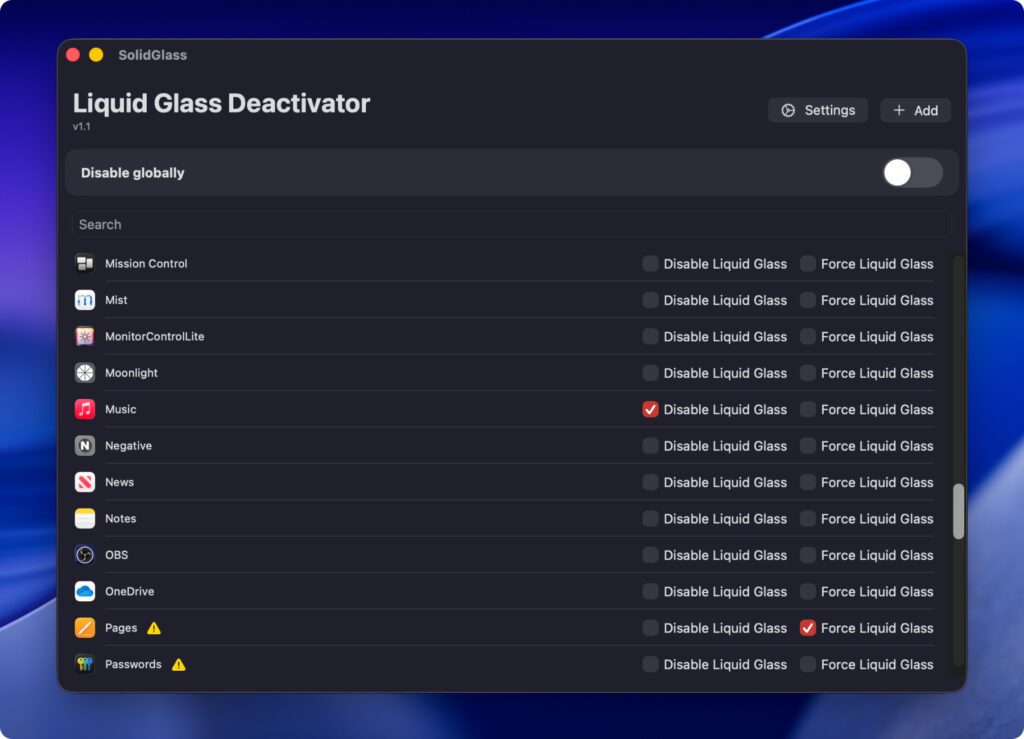This screenshot has height=739, width=1024.
Task: Click the Moonlight app icon
Action: pos(85,373)
